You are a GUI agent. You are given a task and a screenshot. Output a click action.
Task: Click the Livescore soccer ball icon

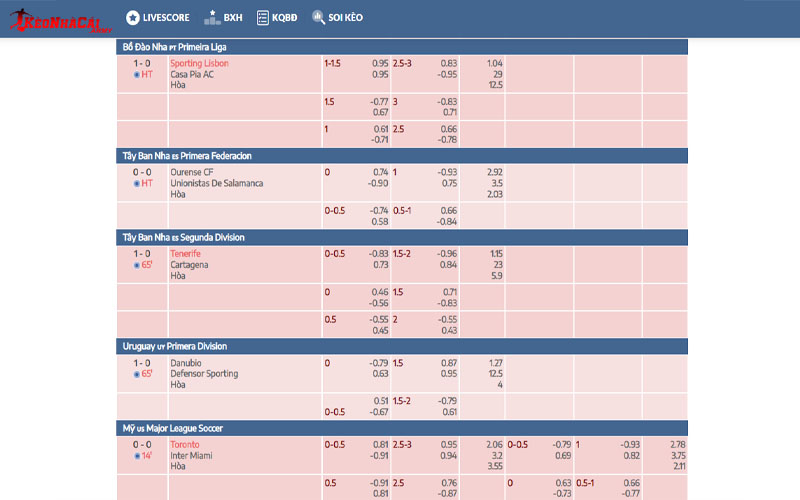point(132,18)
